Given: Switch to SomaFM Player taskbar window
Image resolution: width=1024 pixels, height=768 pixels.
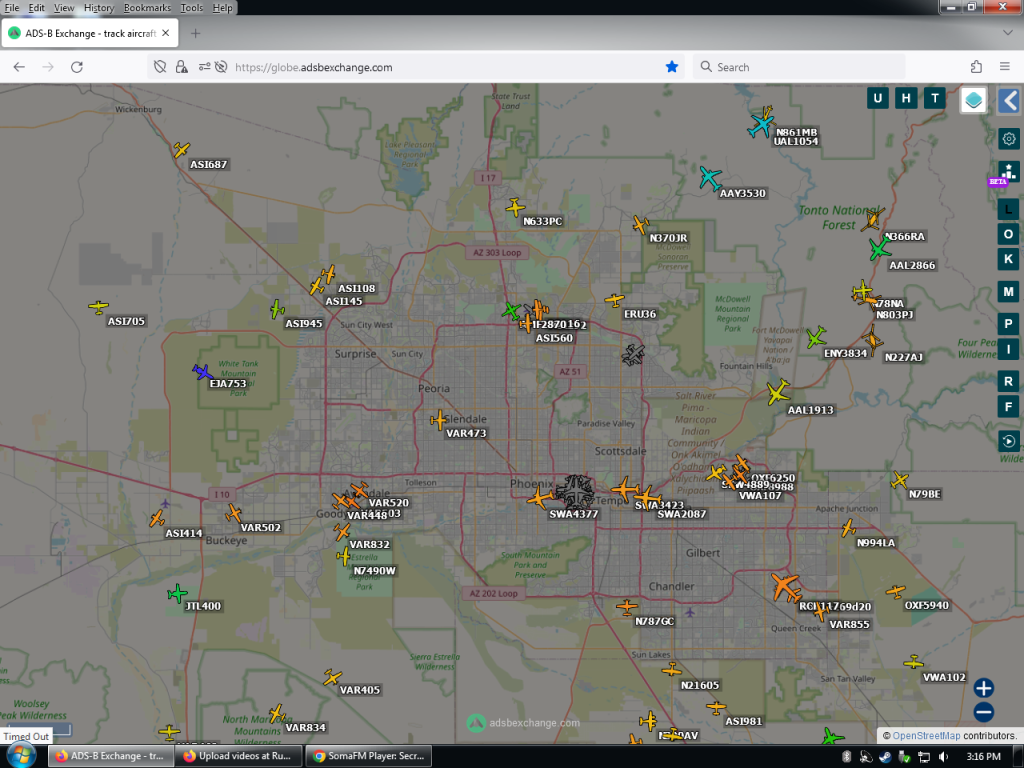Looking at the screenshot, I should (369, 756).
